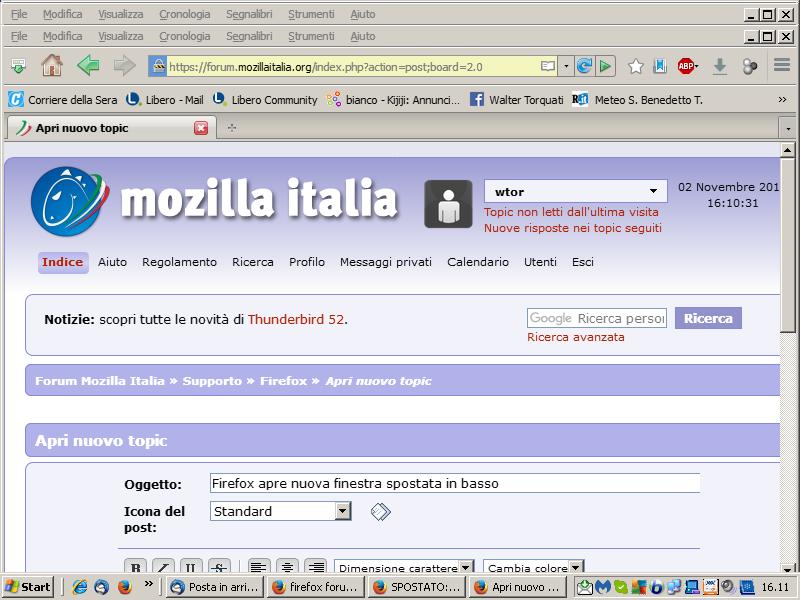Open Segnalibri menu in front window

[x=249, y=36]
